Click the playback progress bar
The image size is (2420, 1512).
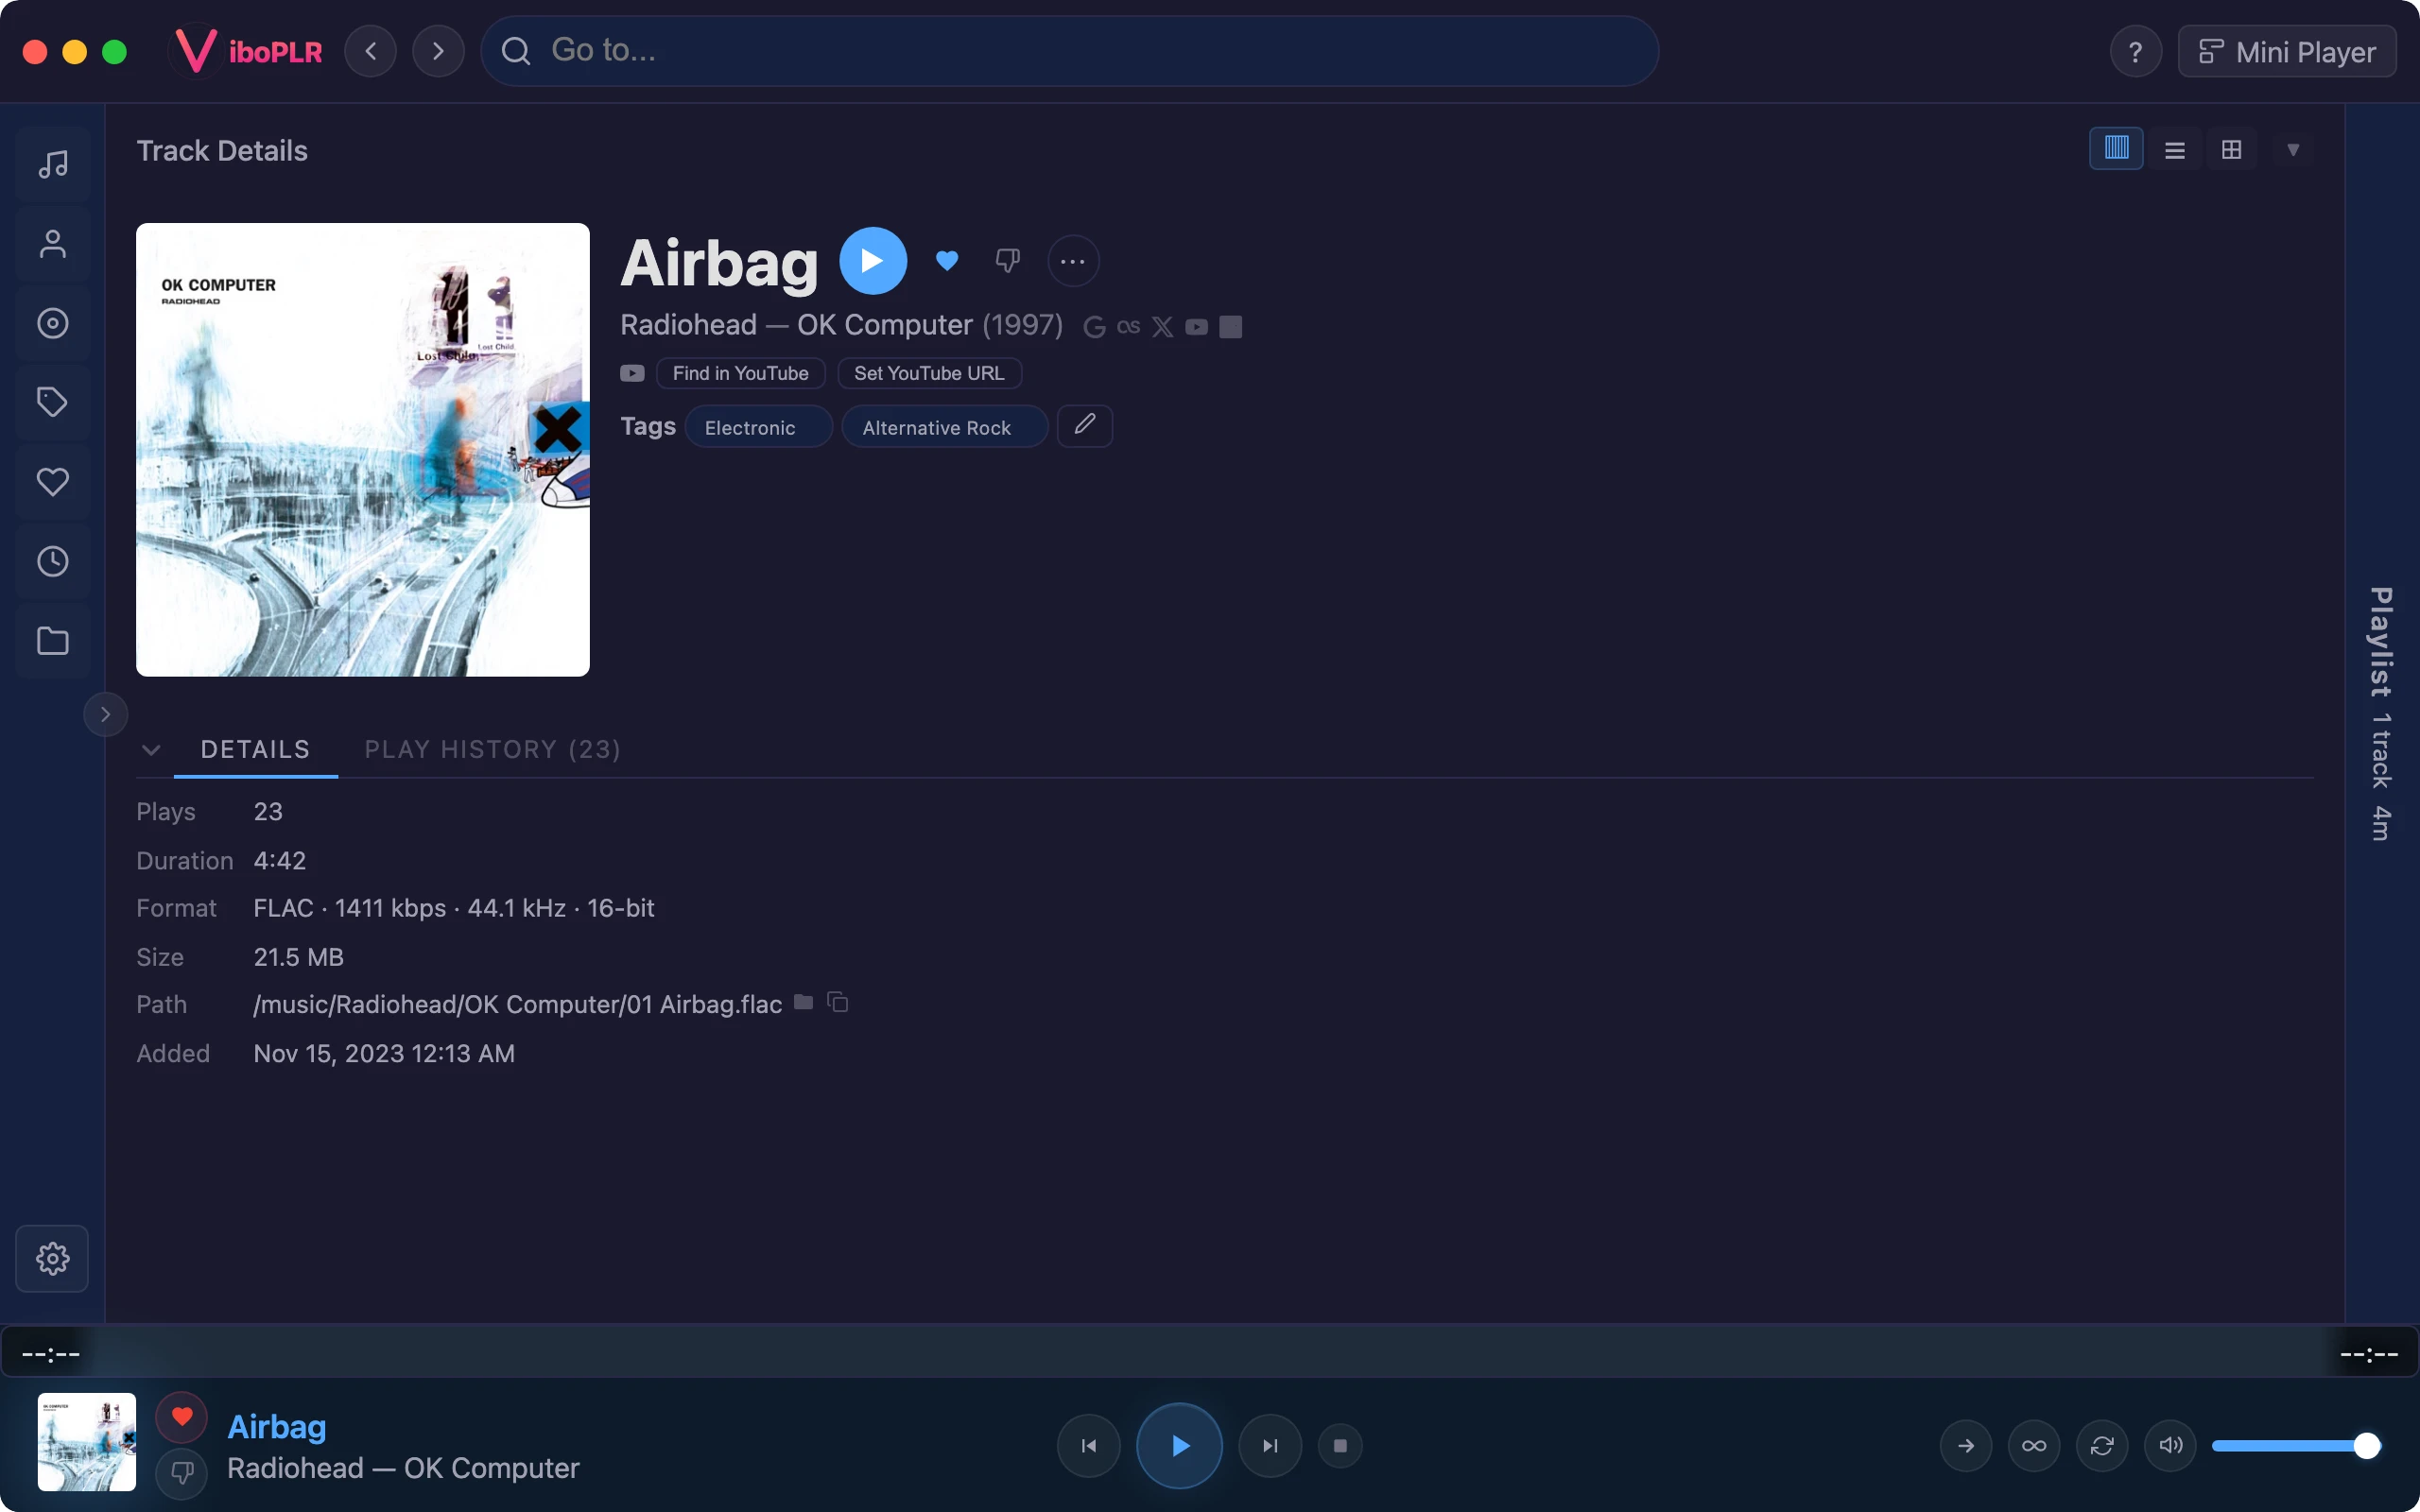click(x=1210, y=1354)
